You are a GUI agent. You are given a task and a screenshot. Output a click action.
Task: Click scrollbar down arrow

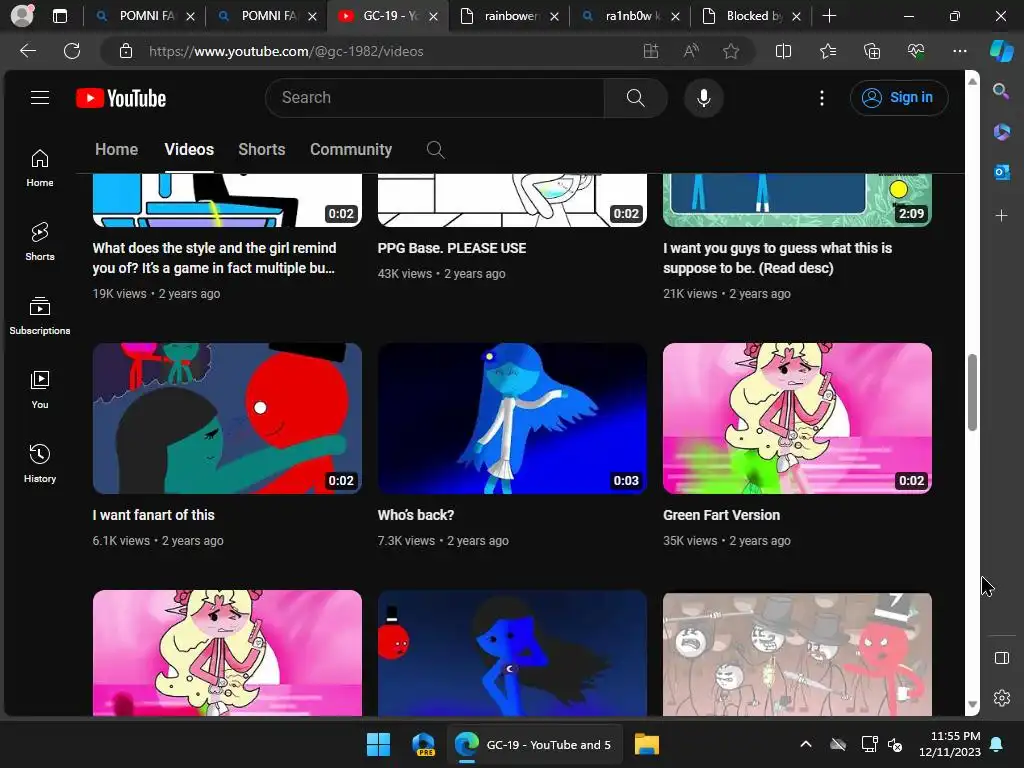(x=972, y=705)
